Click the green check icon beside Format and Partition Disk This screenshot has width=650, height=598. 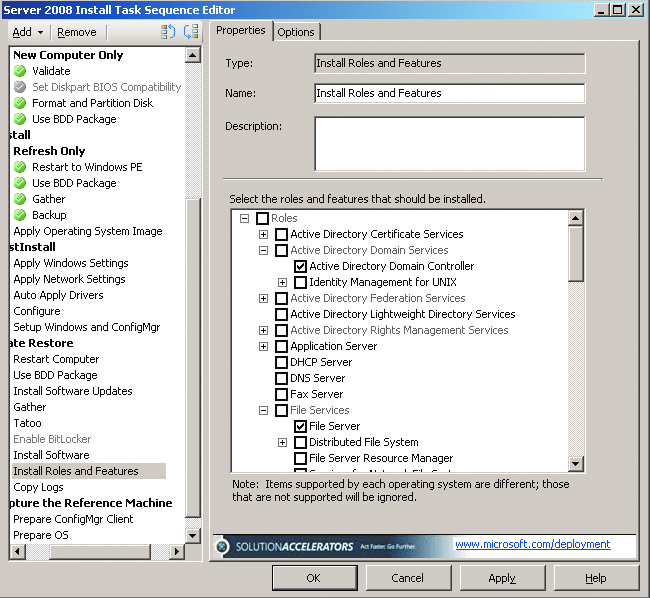click(x=20, y=103)
